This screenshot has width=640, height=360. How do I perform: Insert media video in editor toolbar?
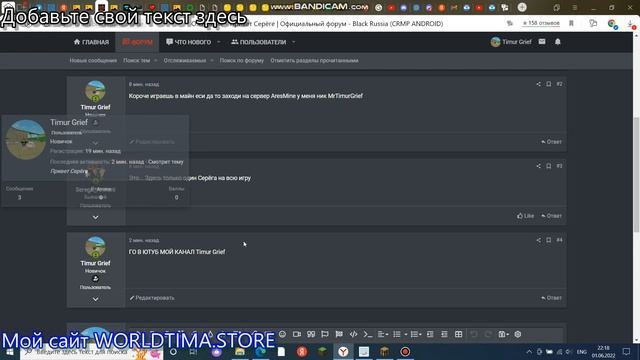[x=297, y=334]
